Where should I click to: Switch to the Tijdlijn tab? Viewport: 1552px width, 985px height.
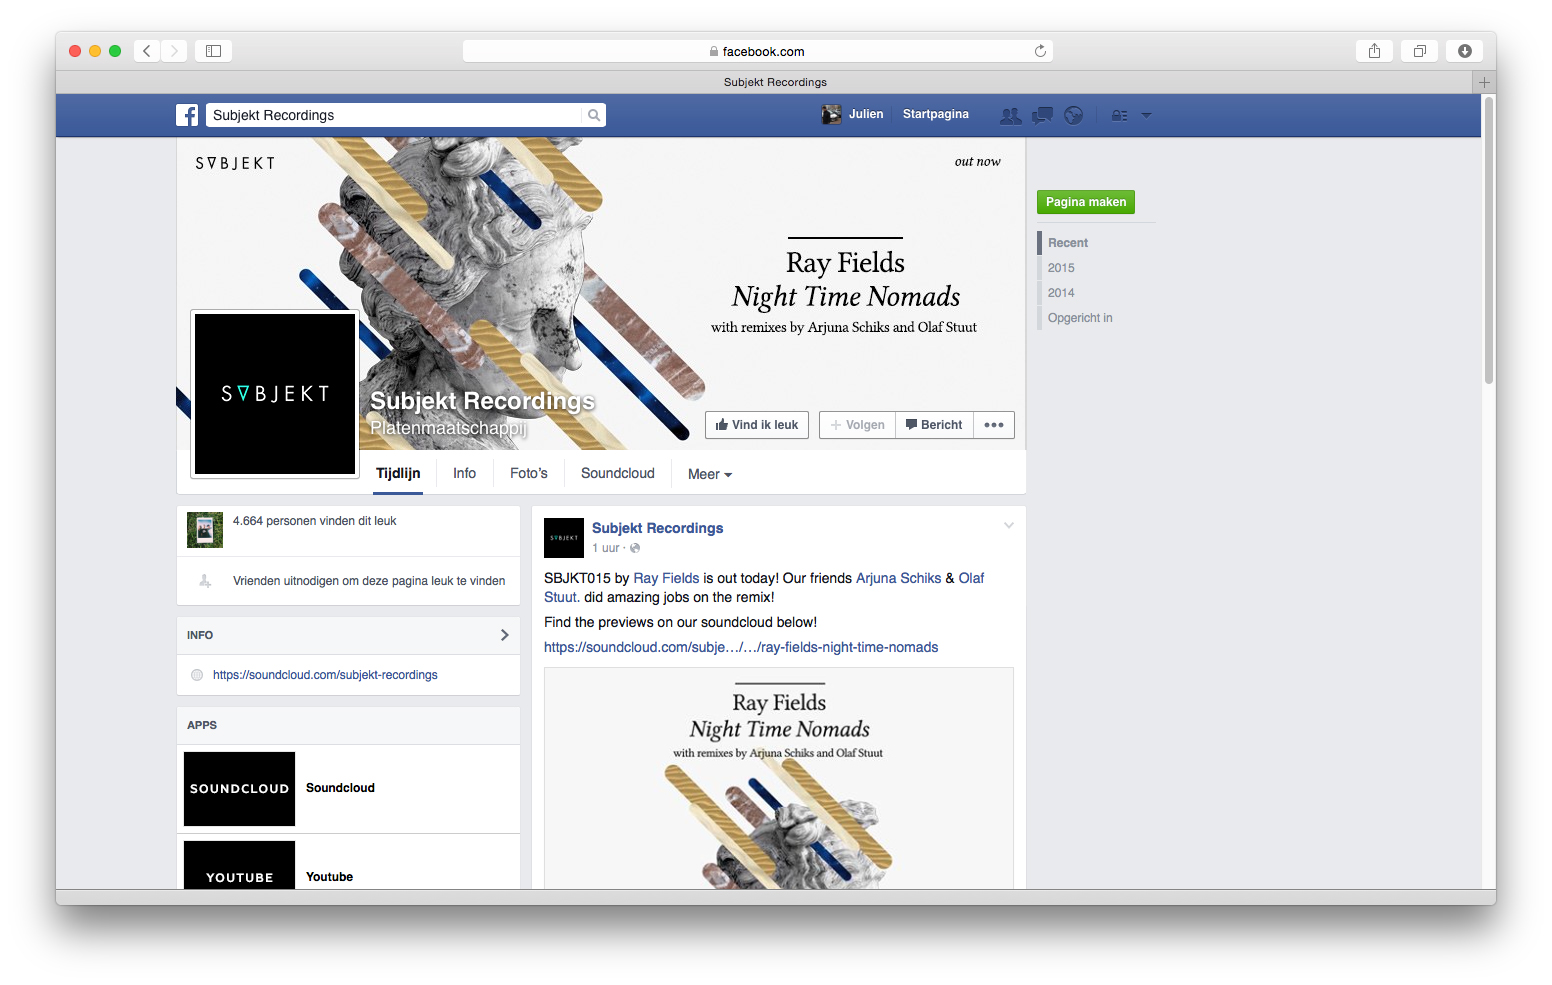coord(398,474)
